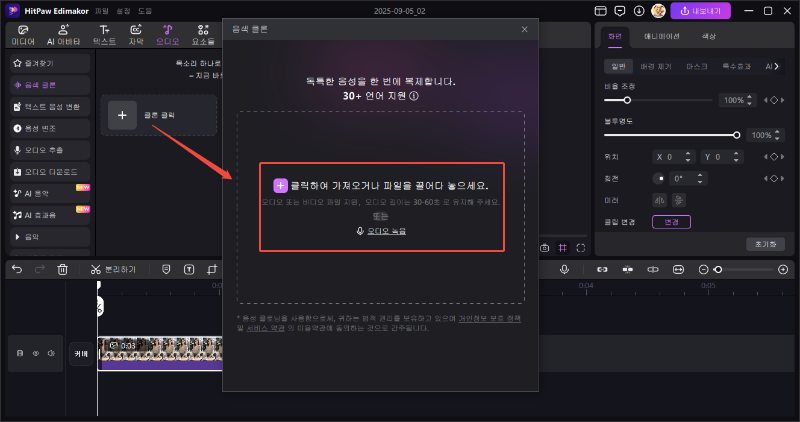Click the 비율 조정 scale slider handle
The width and height of the screenshot is (800, 422).
click(x=627, y=100)
